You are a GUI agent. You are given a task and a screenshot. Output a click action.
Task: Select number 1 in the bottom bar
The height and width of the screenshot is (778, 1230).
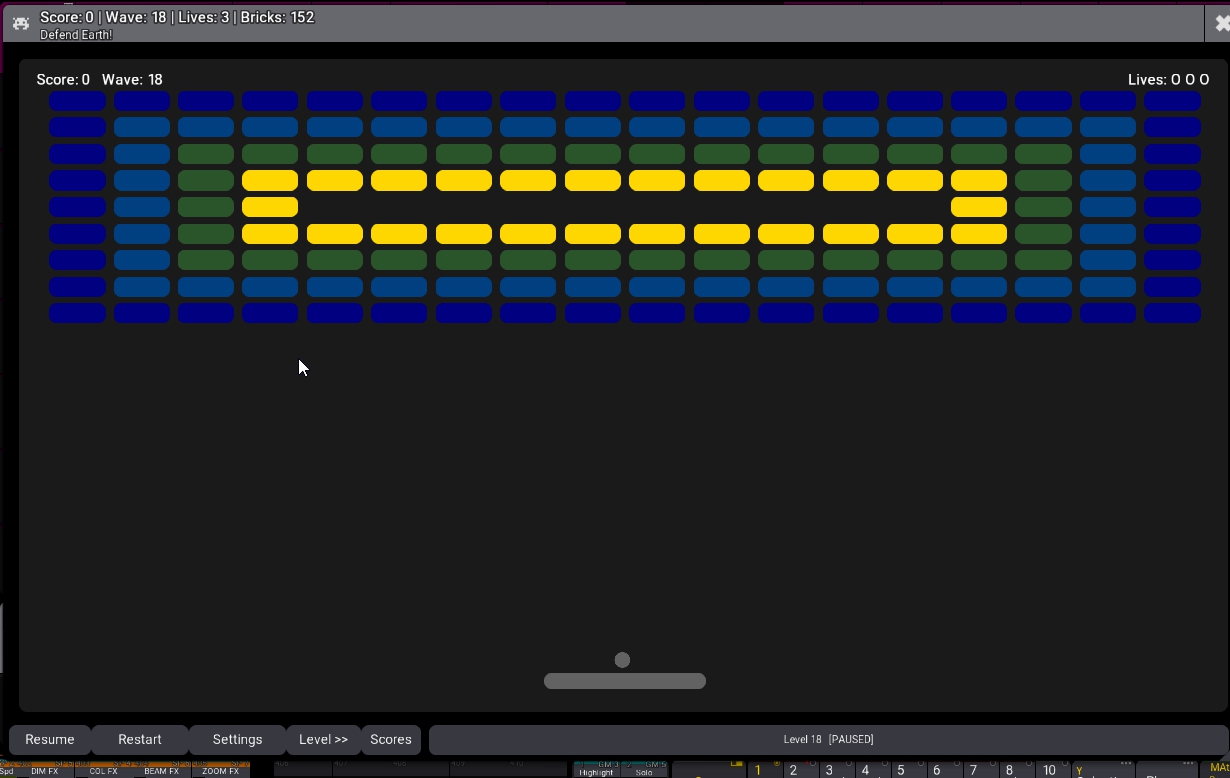coord(759,770)
